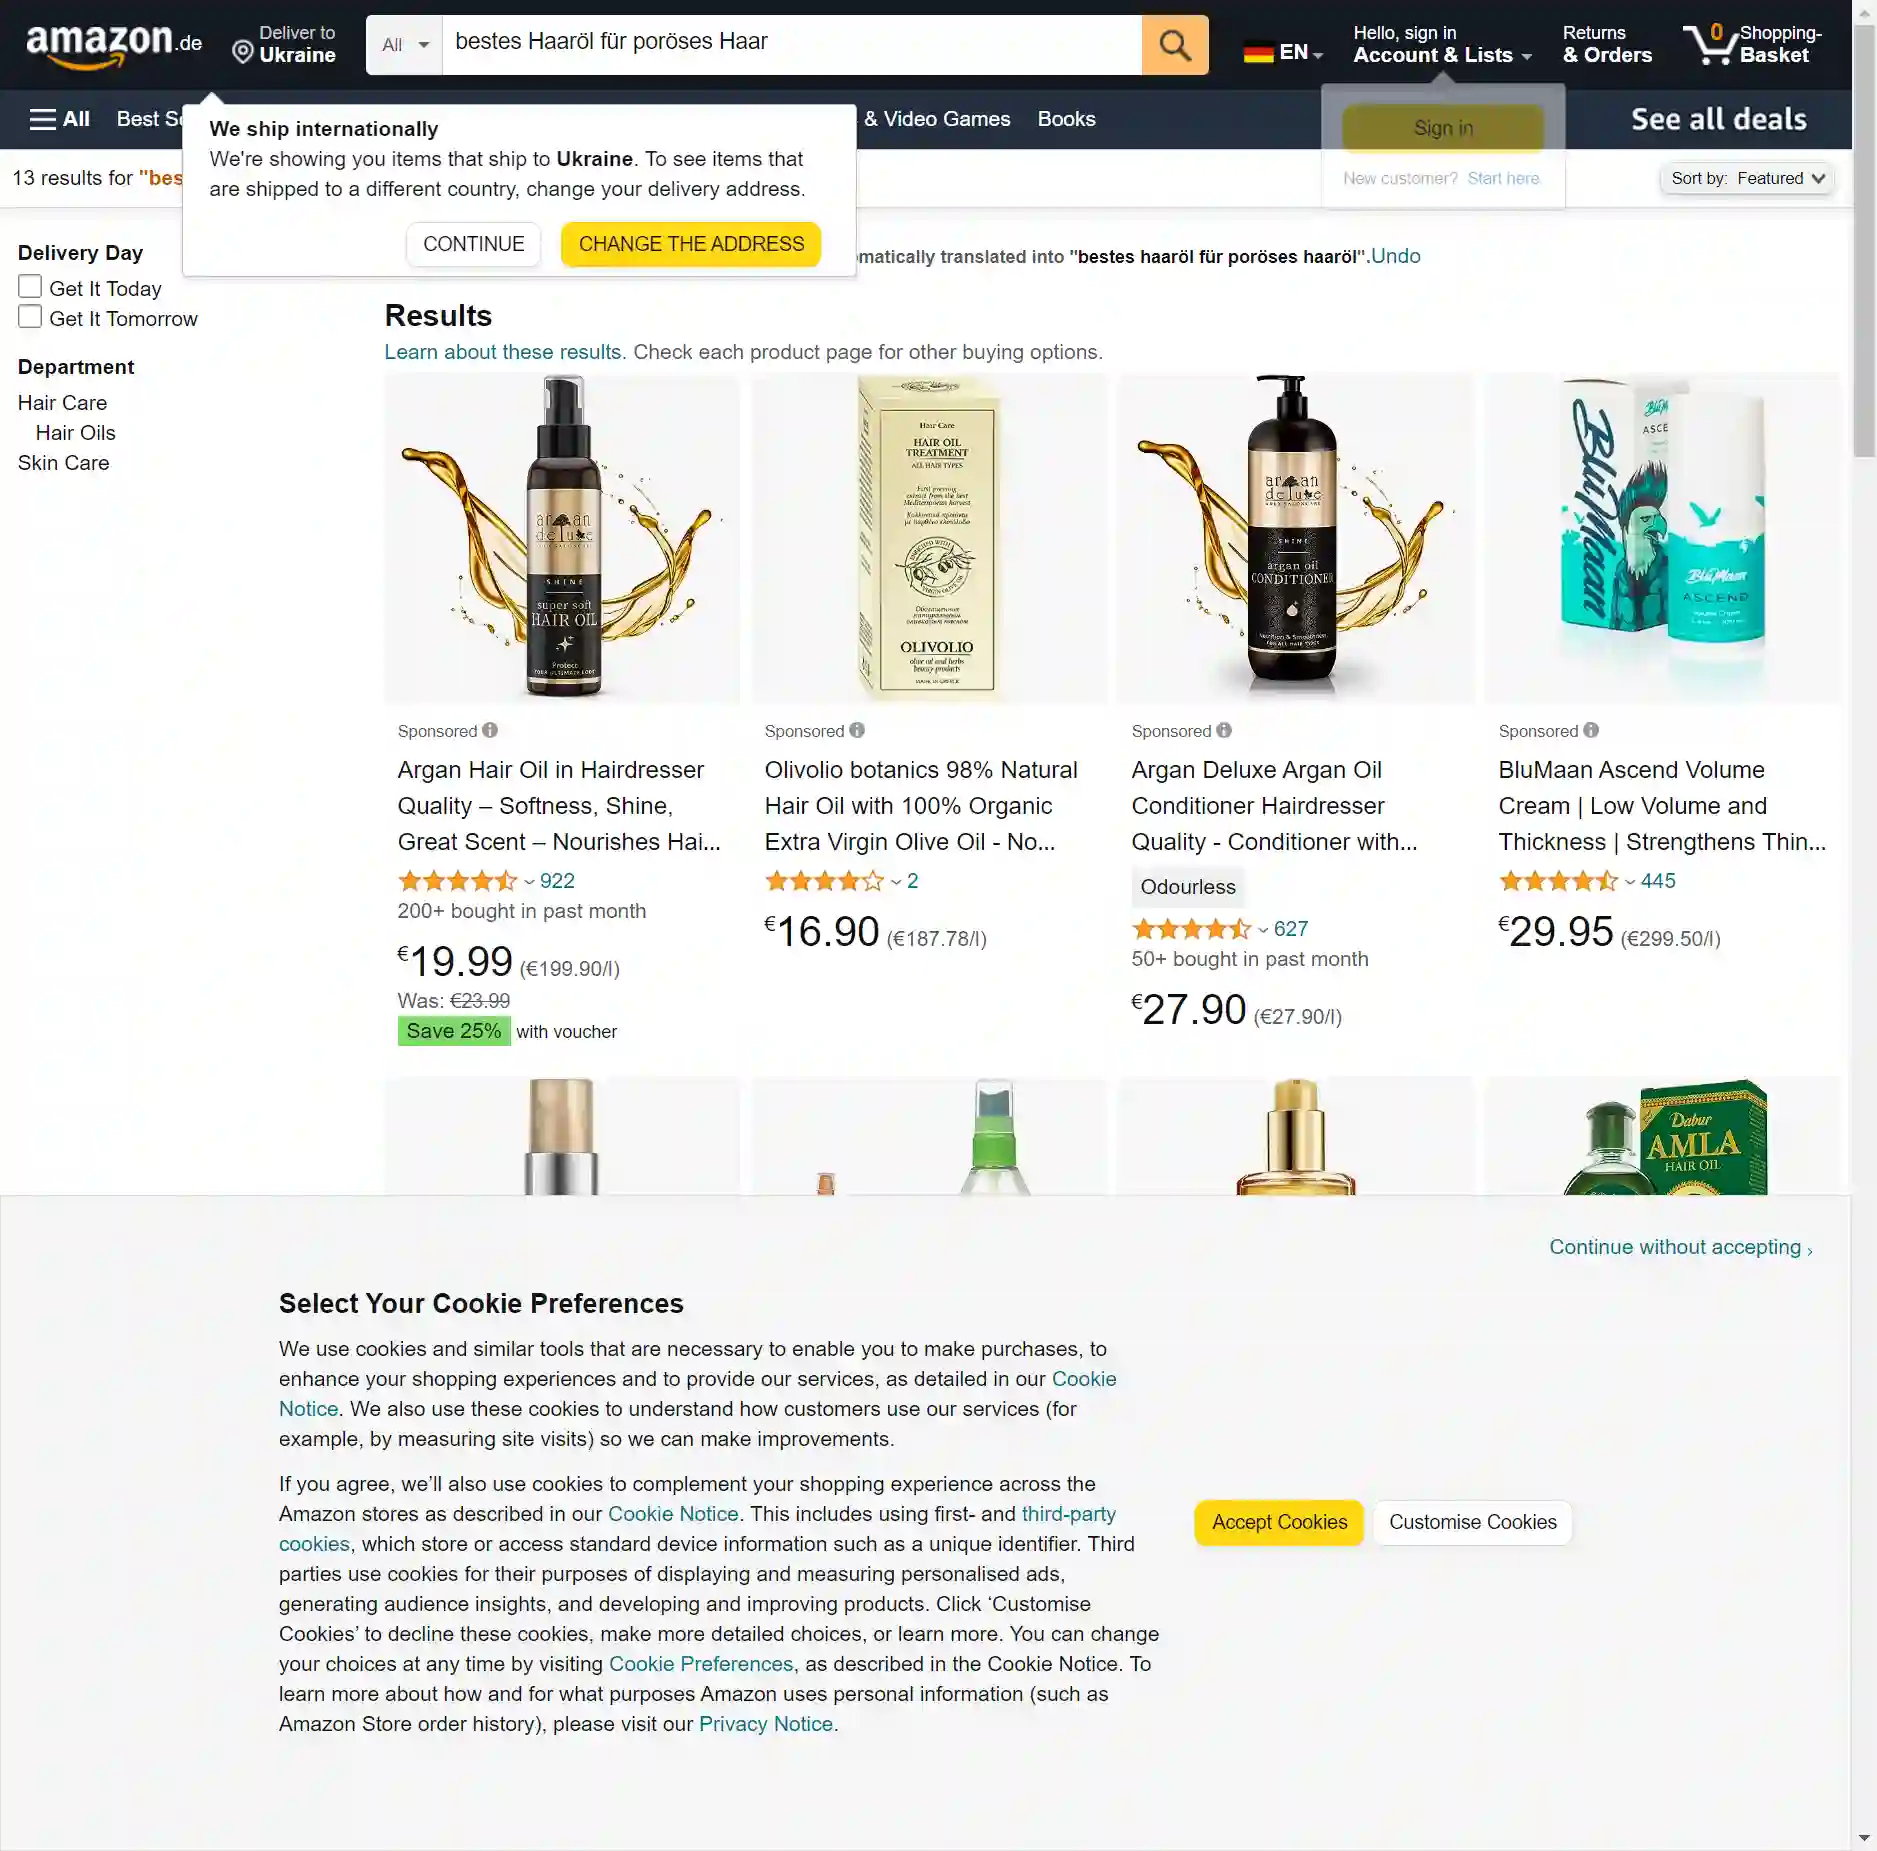Select Hair Oils department filter

click(76, 433)
